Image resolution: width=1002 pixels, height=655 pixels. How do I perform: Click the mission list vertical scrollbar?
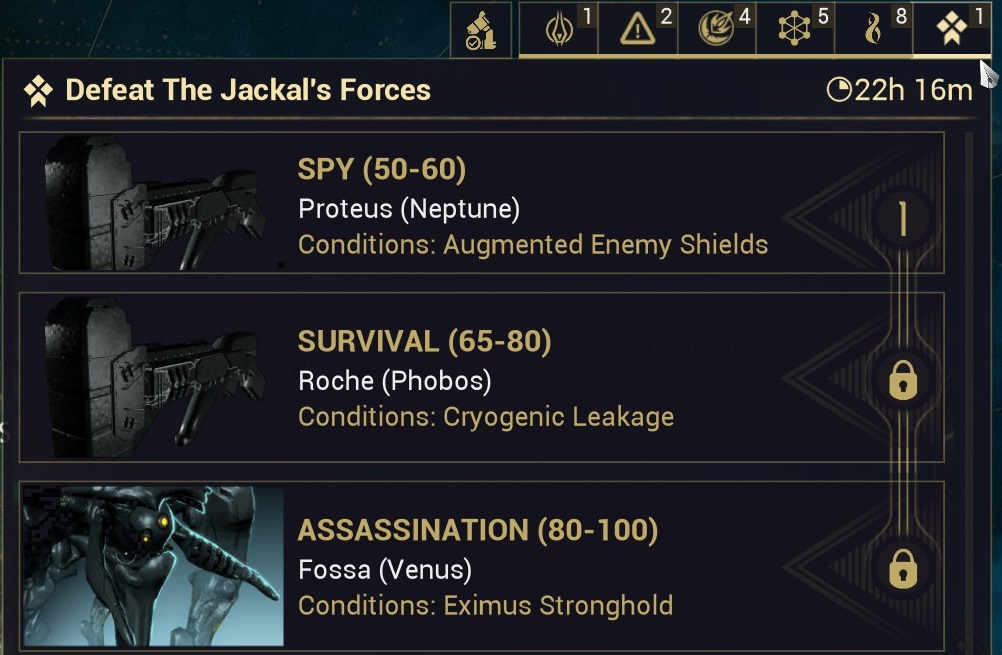[968, 380]
